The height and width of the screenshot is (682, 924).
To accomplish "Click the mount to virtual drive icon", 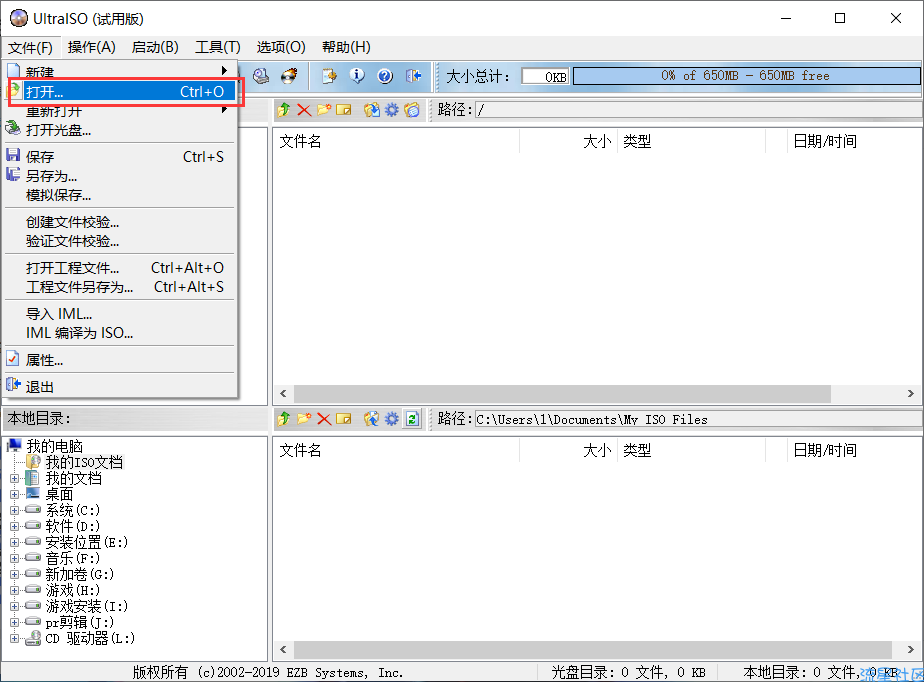I will point(261,76).
